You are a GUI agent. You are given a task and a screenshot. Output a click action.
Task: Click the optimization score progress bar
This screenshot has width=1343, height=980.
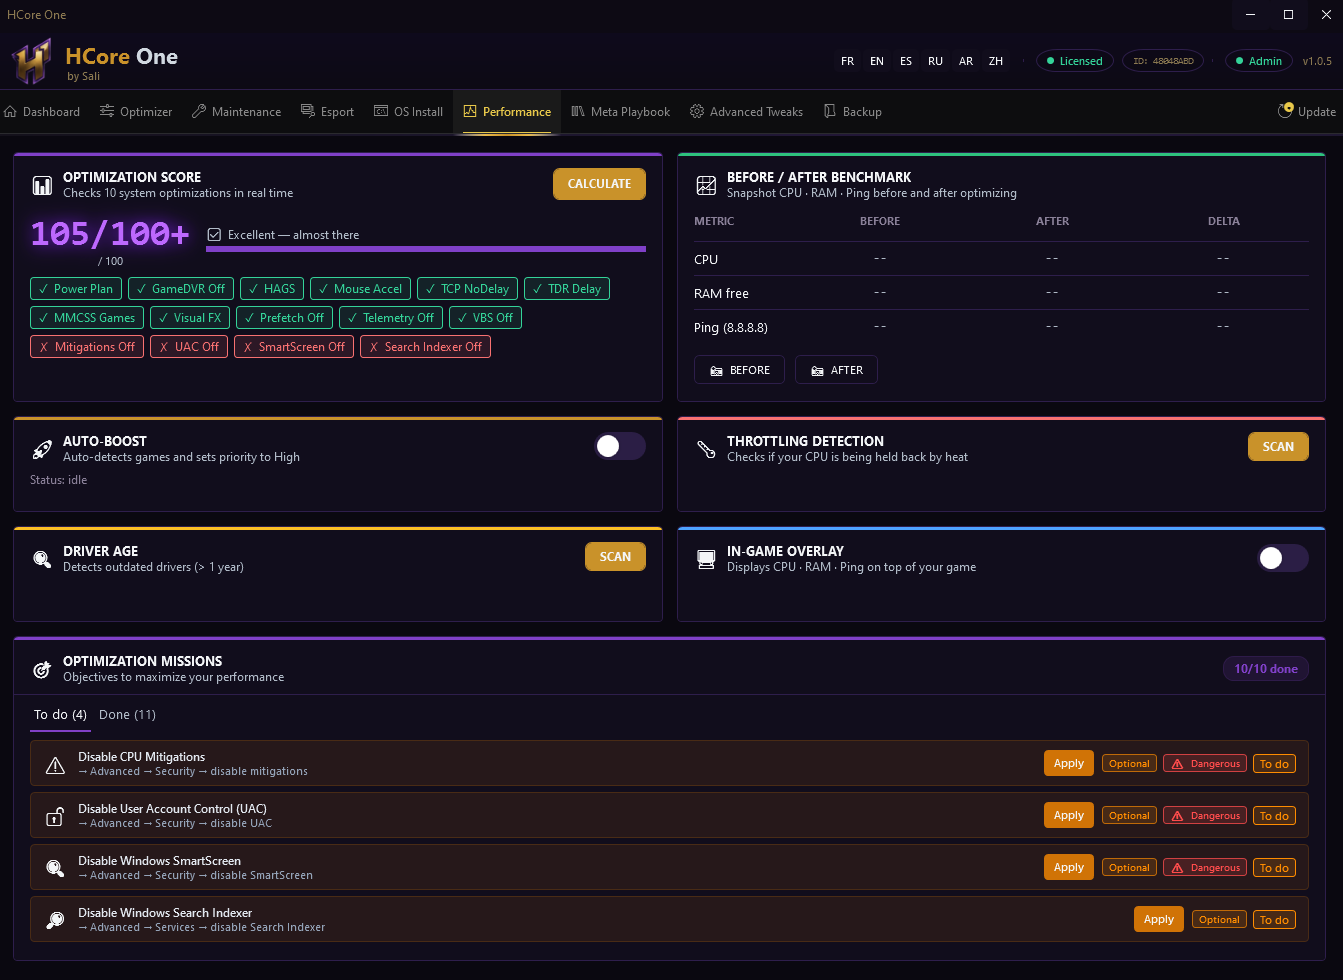pyautogui.click(x=426, y=249)
